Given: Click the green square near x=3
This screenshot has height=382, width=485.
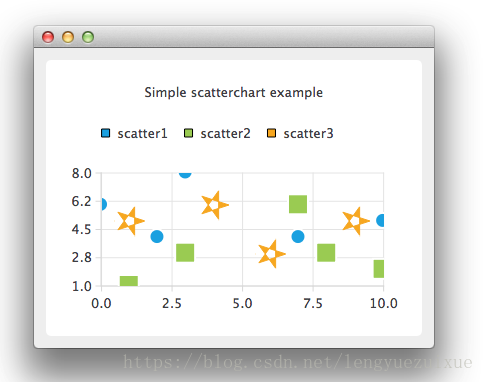Looking at the screenshot, I should [x=185, y=253].
